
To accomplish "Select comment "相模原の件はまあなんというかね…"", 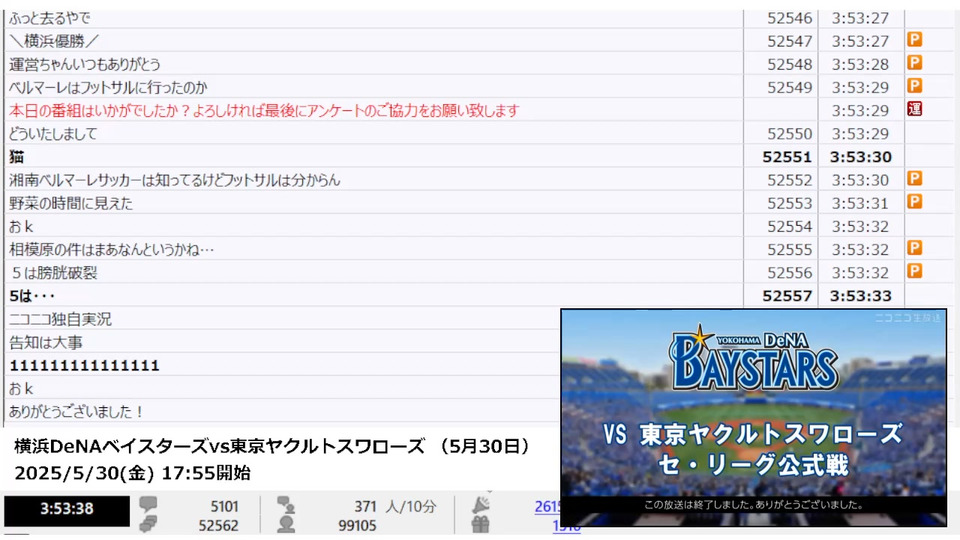I will pyautogui.click(x=111, y=250).
